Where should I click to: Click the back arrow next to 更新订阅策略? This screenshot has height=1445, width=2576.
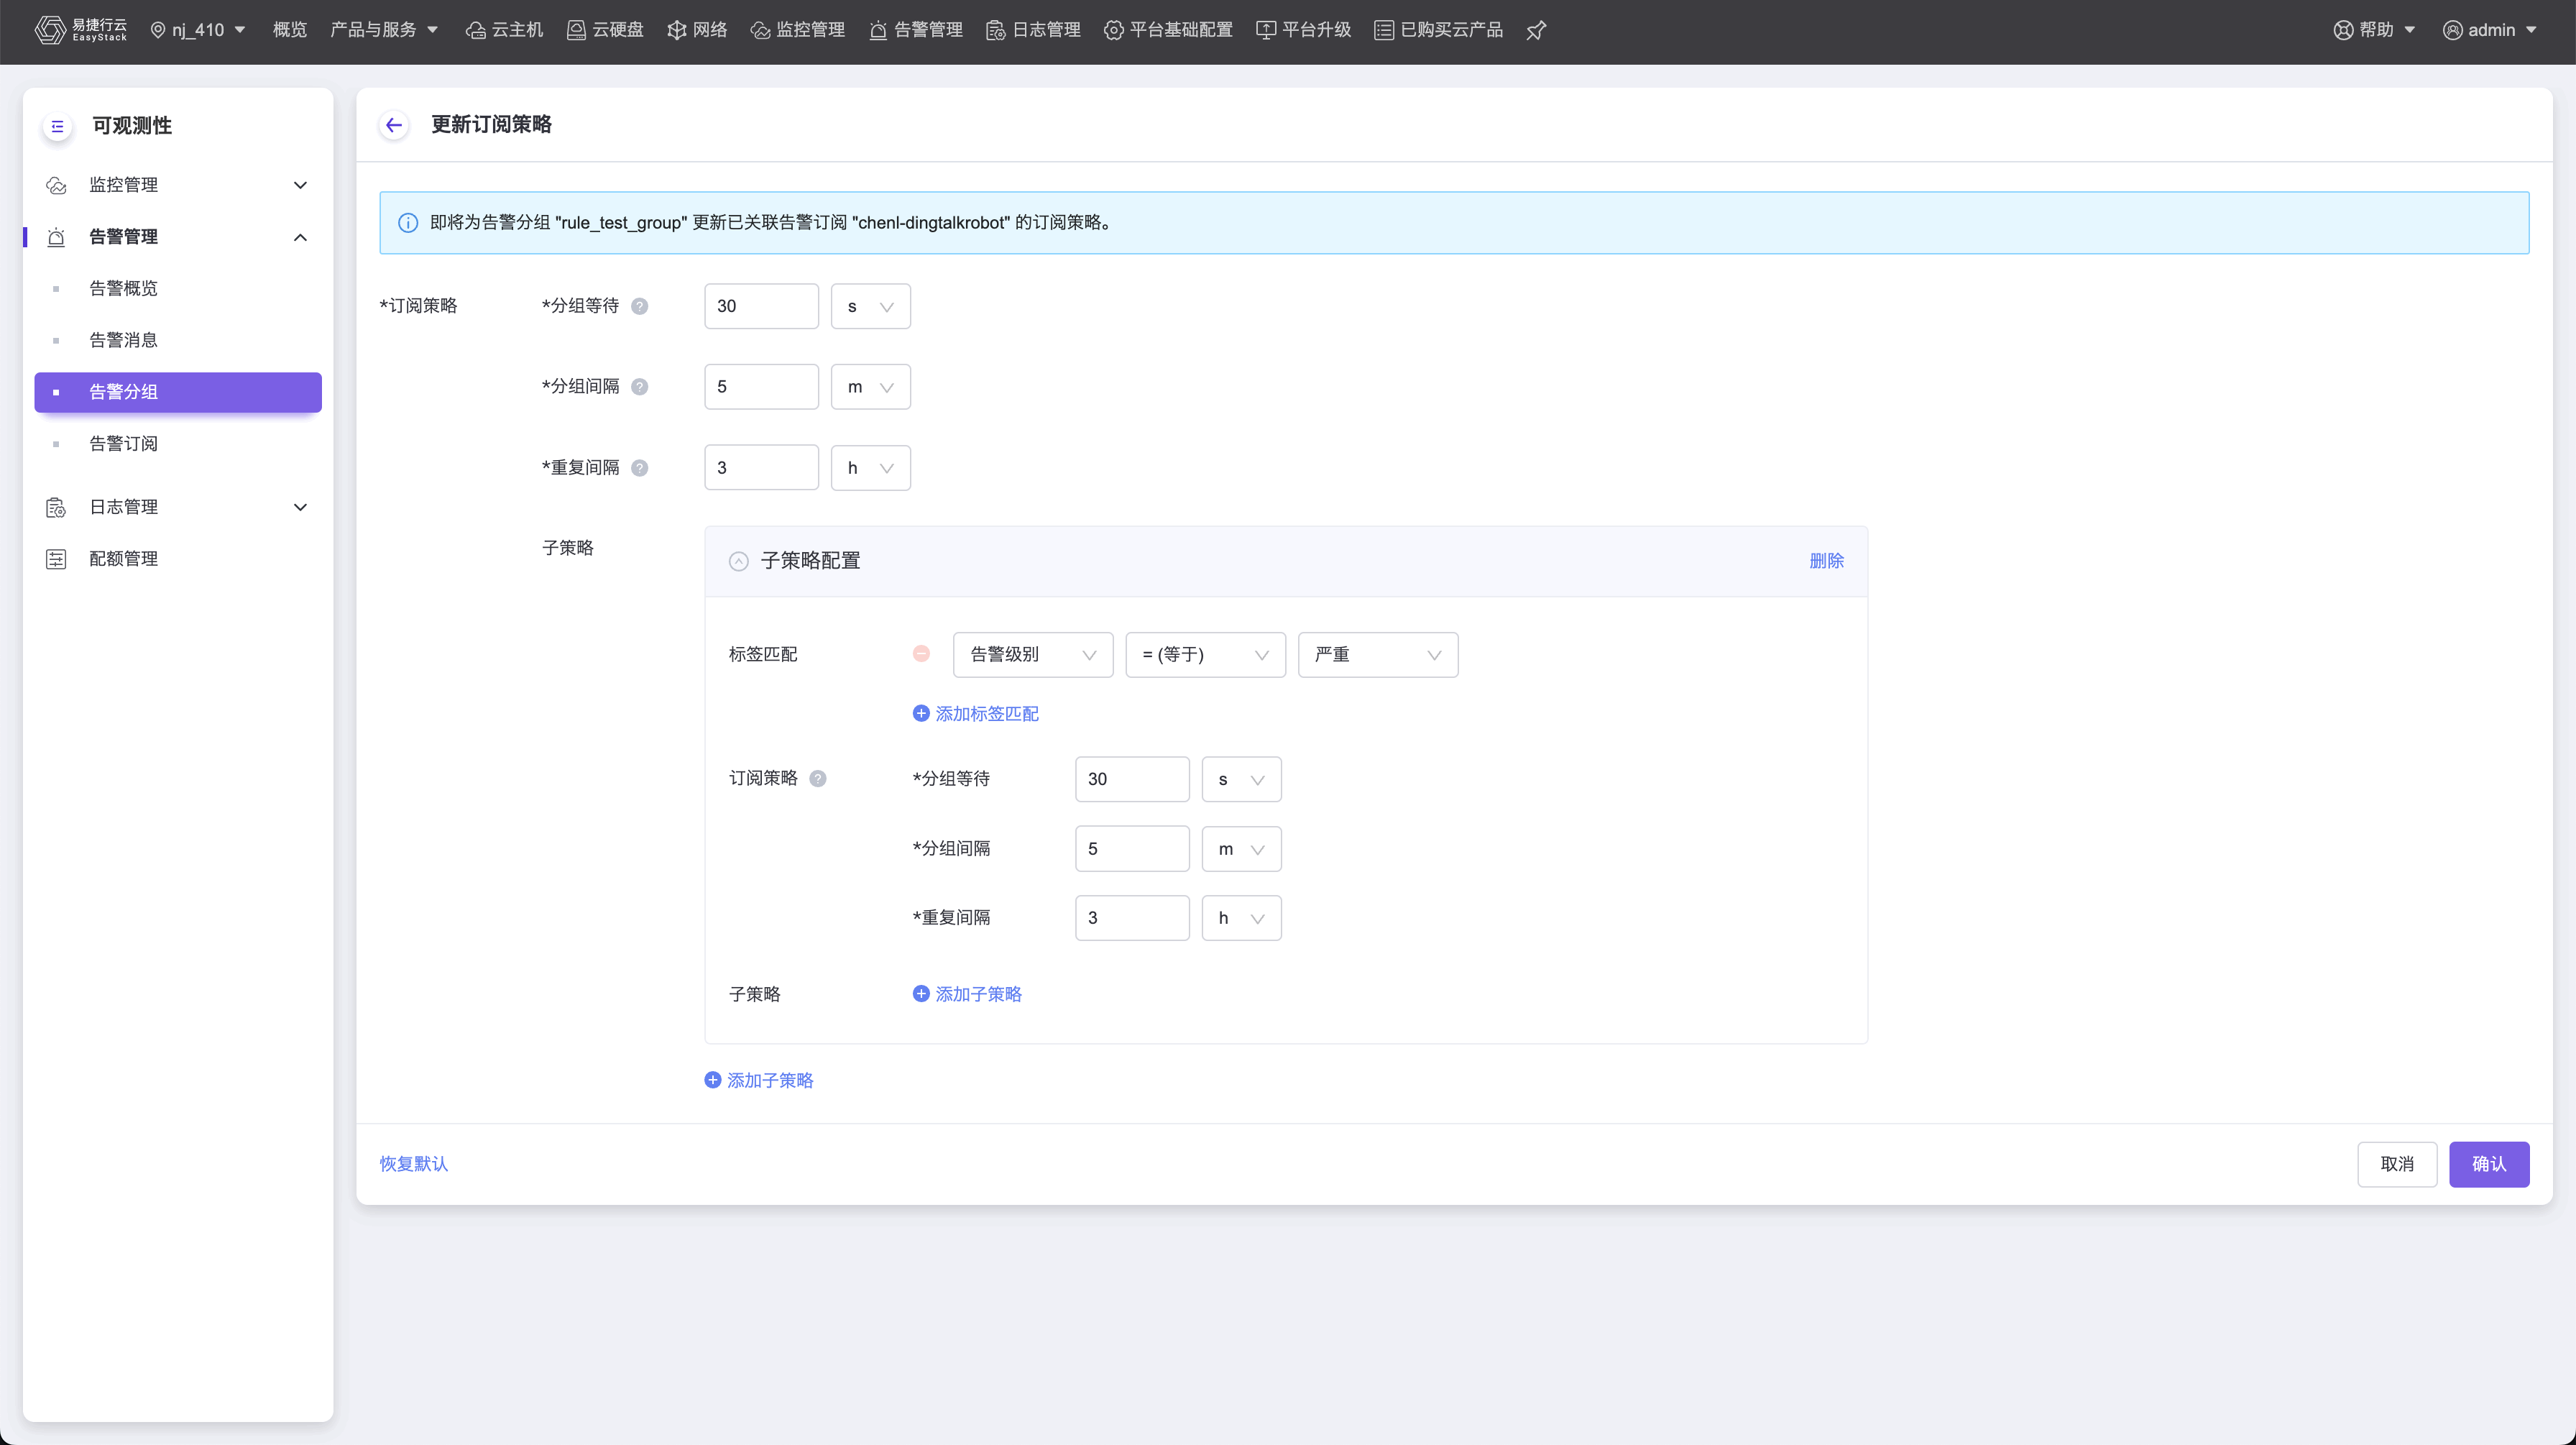[394, 125]
